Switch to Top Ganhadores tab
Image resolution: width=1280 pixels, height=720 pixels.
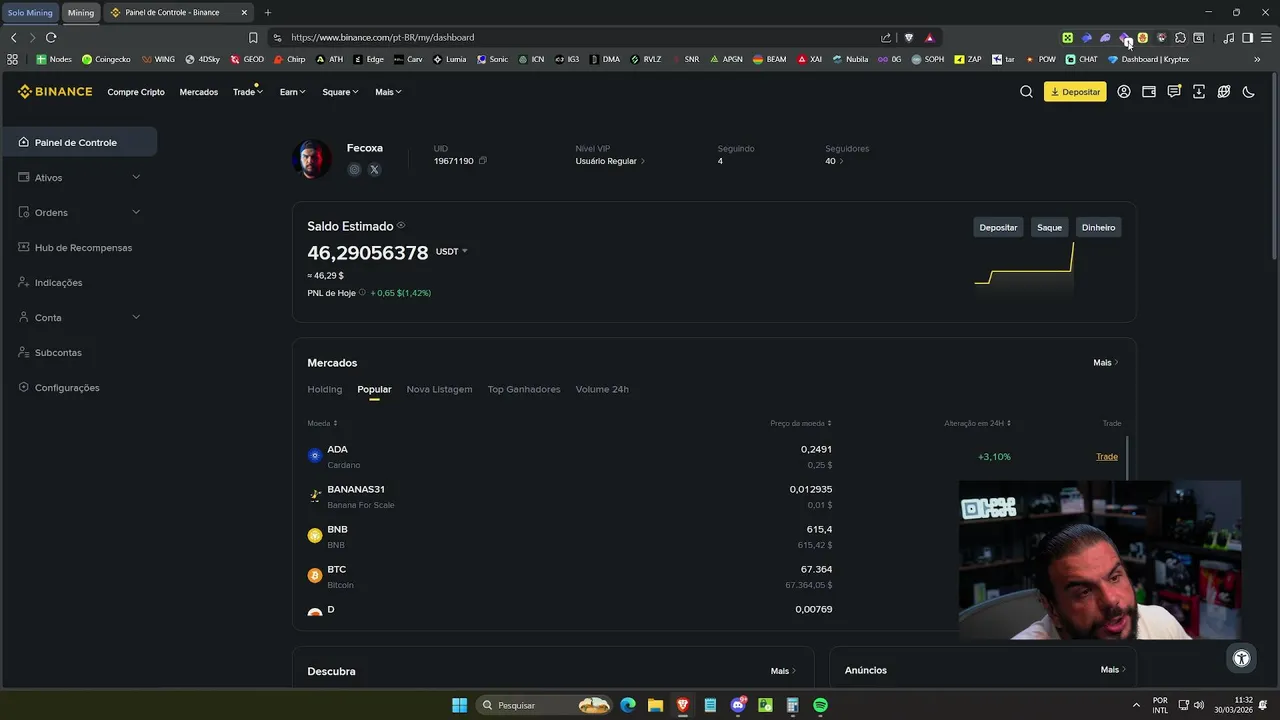pyautogui.click(x=524, y=389)
